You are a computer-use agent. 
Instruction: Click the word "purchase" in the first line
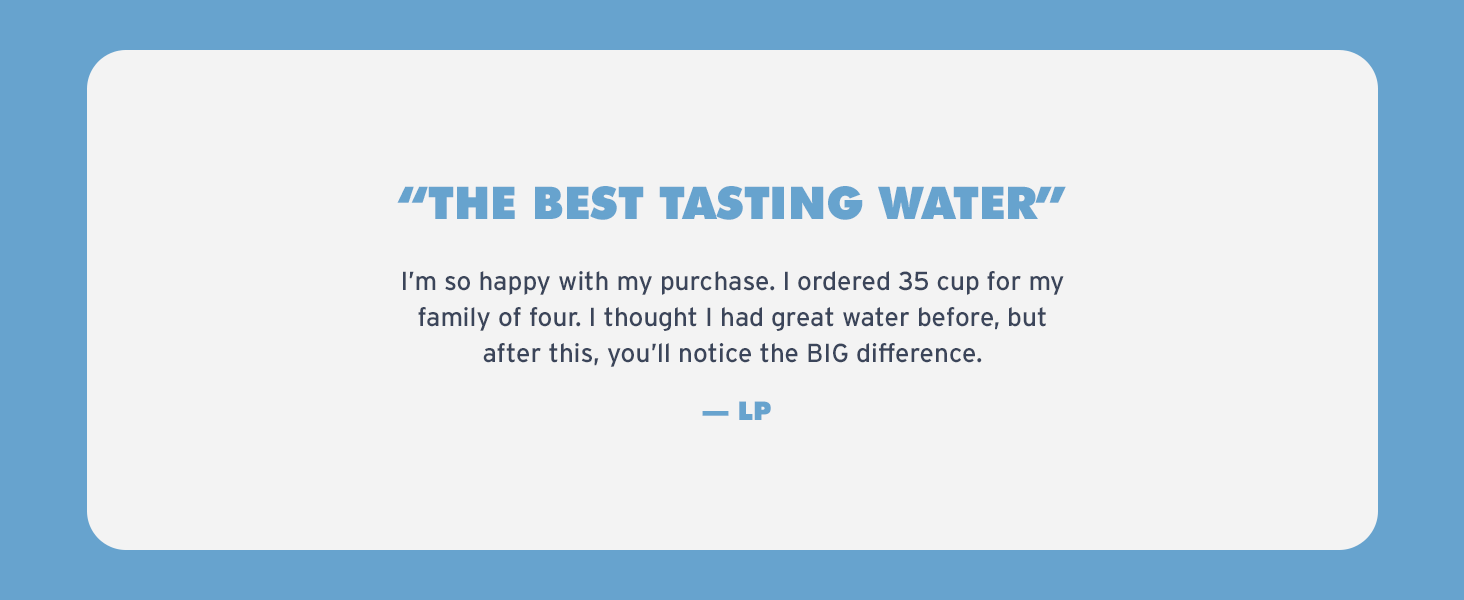(x=718, y=283)
